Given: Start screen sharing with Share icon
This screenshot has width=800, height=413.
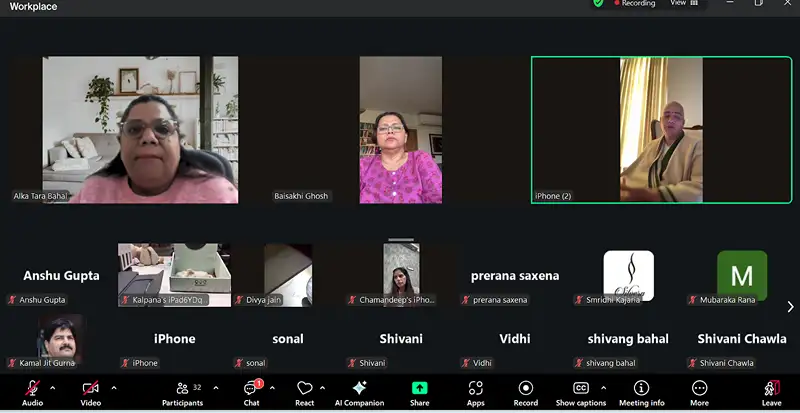Looking at the screenshot, I should (x=419, y=388).
